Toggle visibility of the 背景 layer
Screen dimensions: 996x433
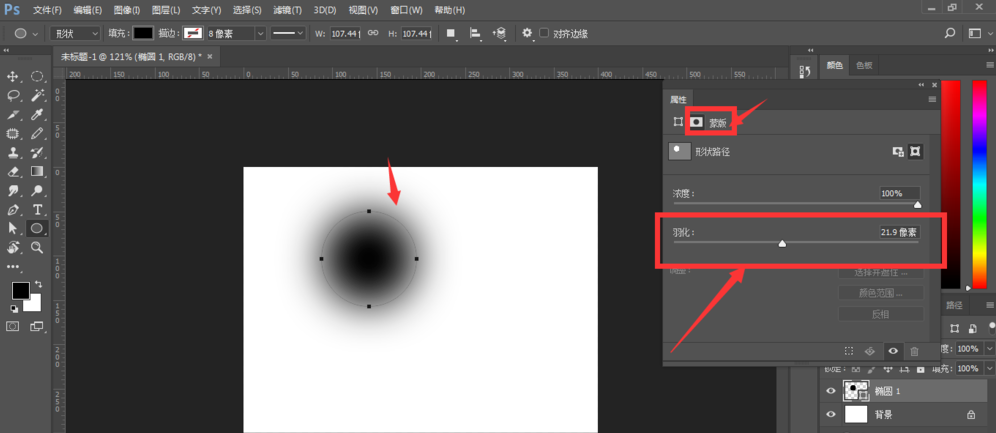[x=830, y=414]
